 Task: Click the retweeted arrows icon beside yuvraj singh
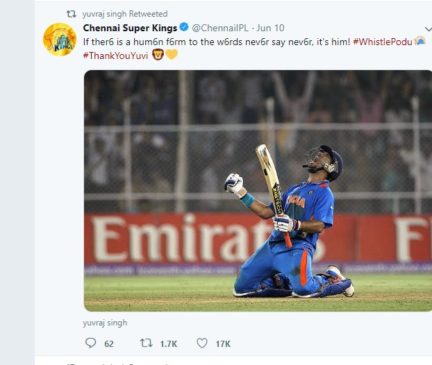coord(71,14)
